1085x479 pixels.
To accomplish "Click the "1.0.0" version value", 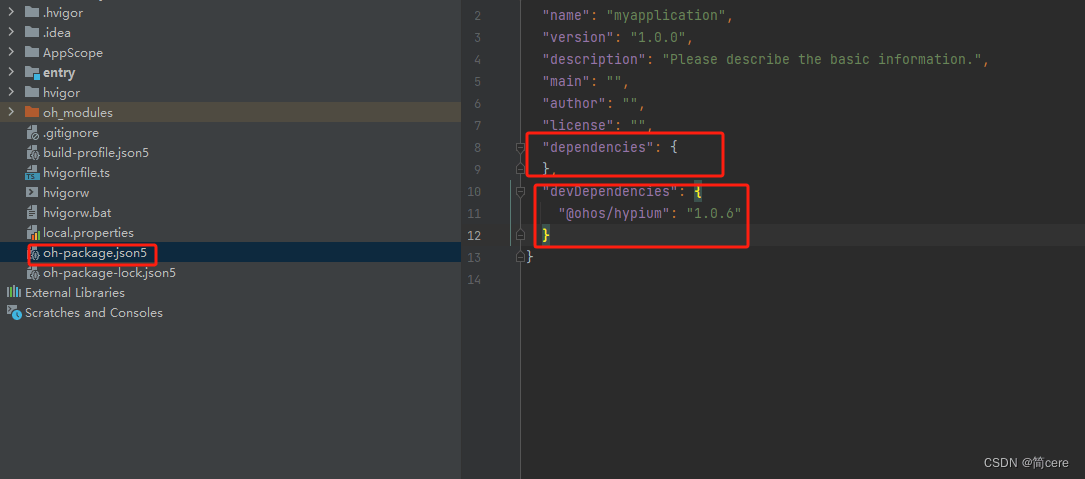I will point(657,37).
